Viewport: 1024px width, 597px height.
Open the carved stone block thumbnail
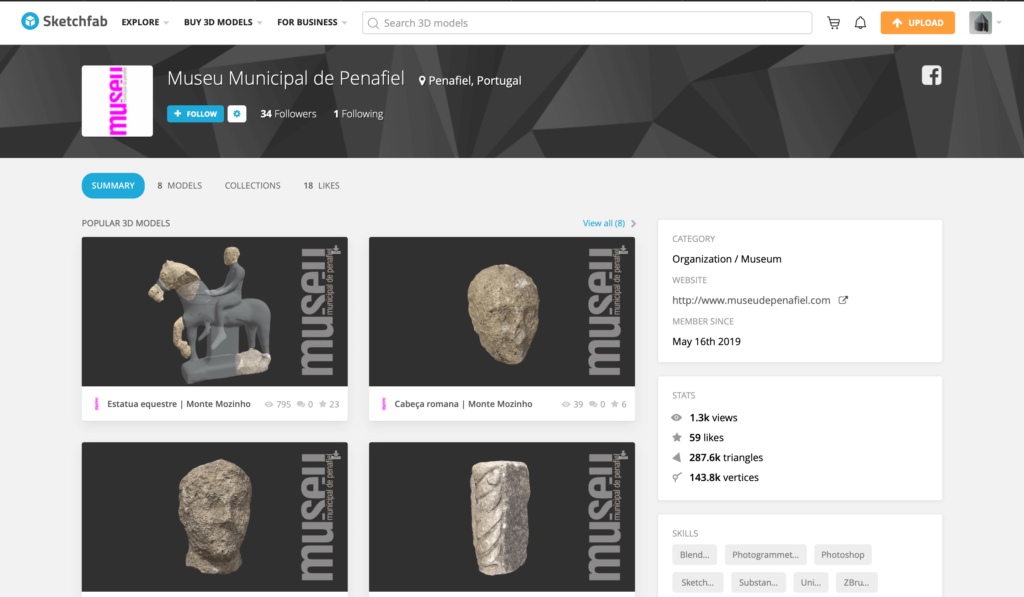502,517
